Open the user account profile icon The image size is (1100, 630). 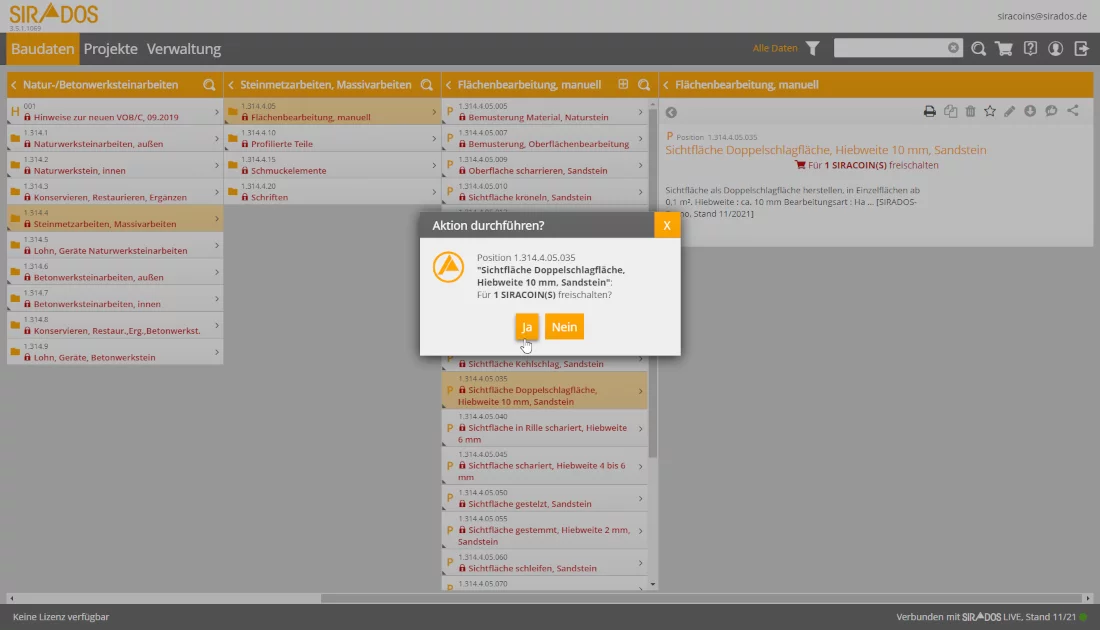1055,48
